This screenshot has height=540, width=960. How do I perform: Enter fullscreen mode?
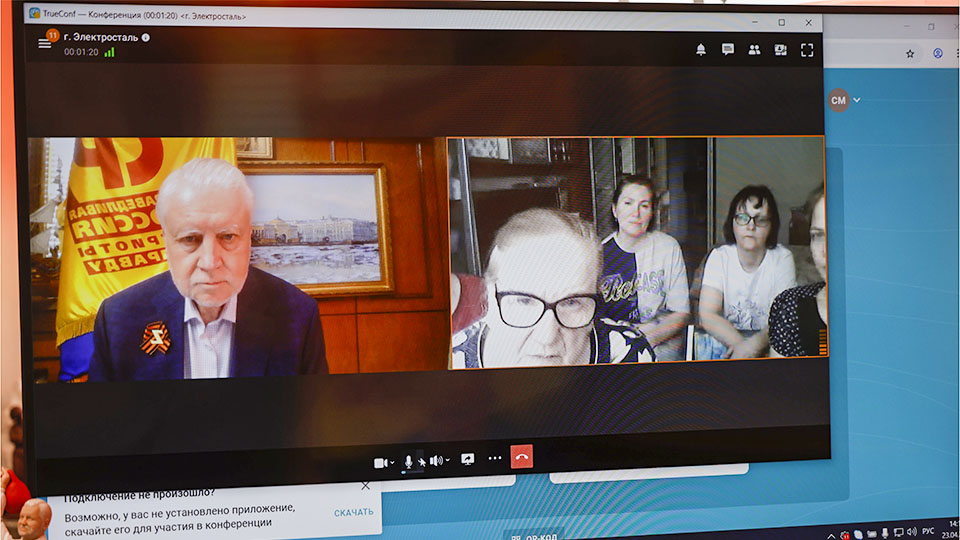pos(807,49)
